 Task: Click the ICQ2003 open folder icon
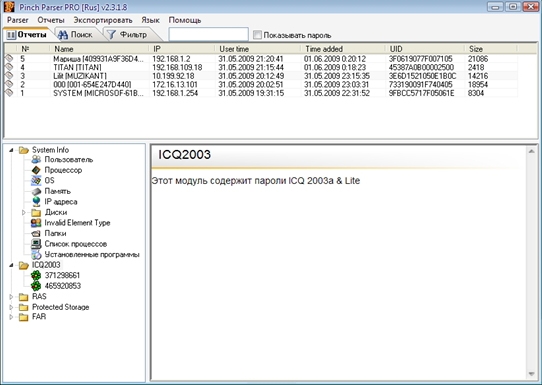[24, 265]
